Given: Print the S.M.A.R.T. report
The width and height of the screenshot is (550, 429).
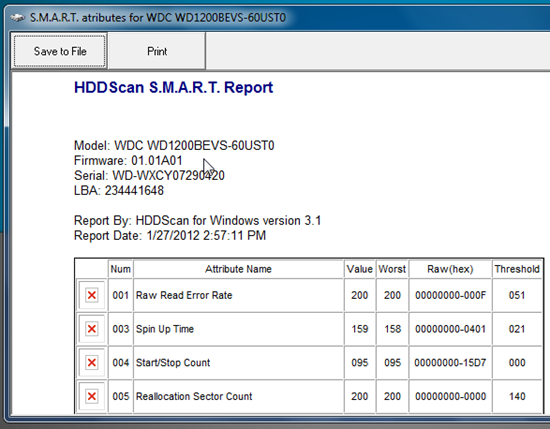Looking at the screenshot, I should [x=157, y=51].
